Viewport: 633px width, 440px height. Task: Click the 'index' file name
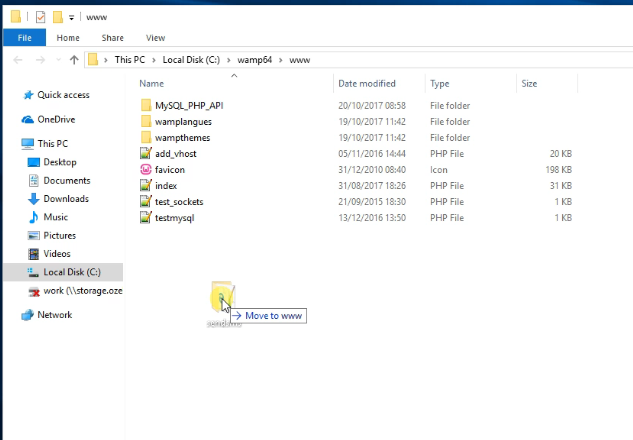click(x=166, y=186)
